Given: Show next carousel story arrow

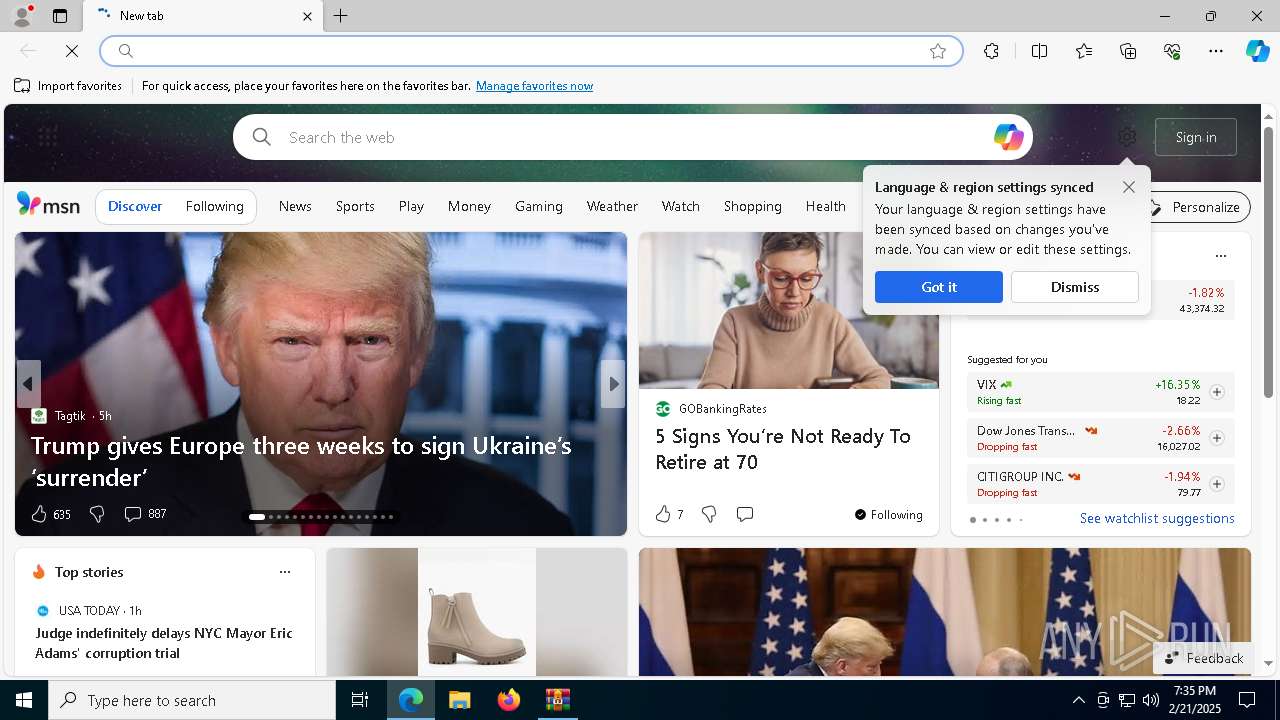Looking at the screenshot, I should point(613,384).
